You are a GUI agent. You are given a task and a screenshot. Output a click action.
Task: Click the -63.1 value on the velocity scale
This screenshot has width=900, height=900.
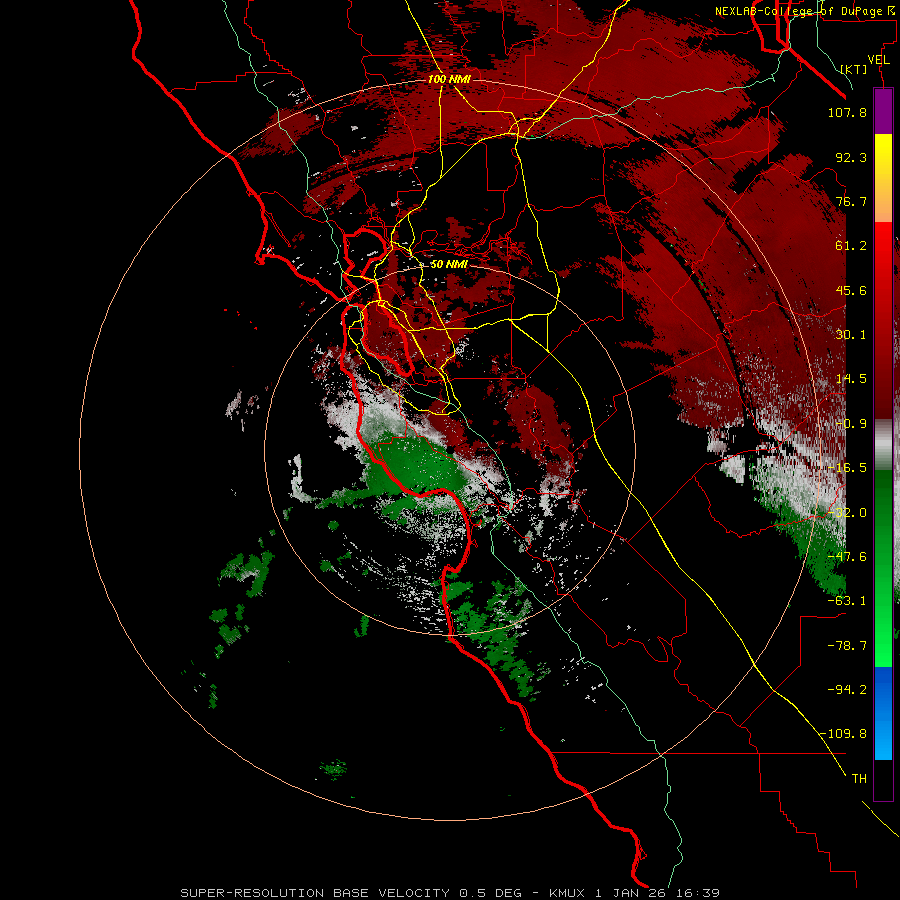pos(847,601)
